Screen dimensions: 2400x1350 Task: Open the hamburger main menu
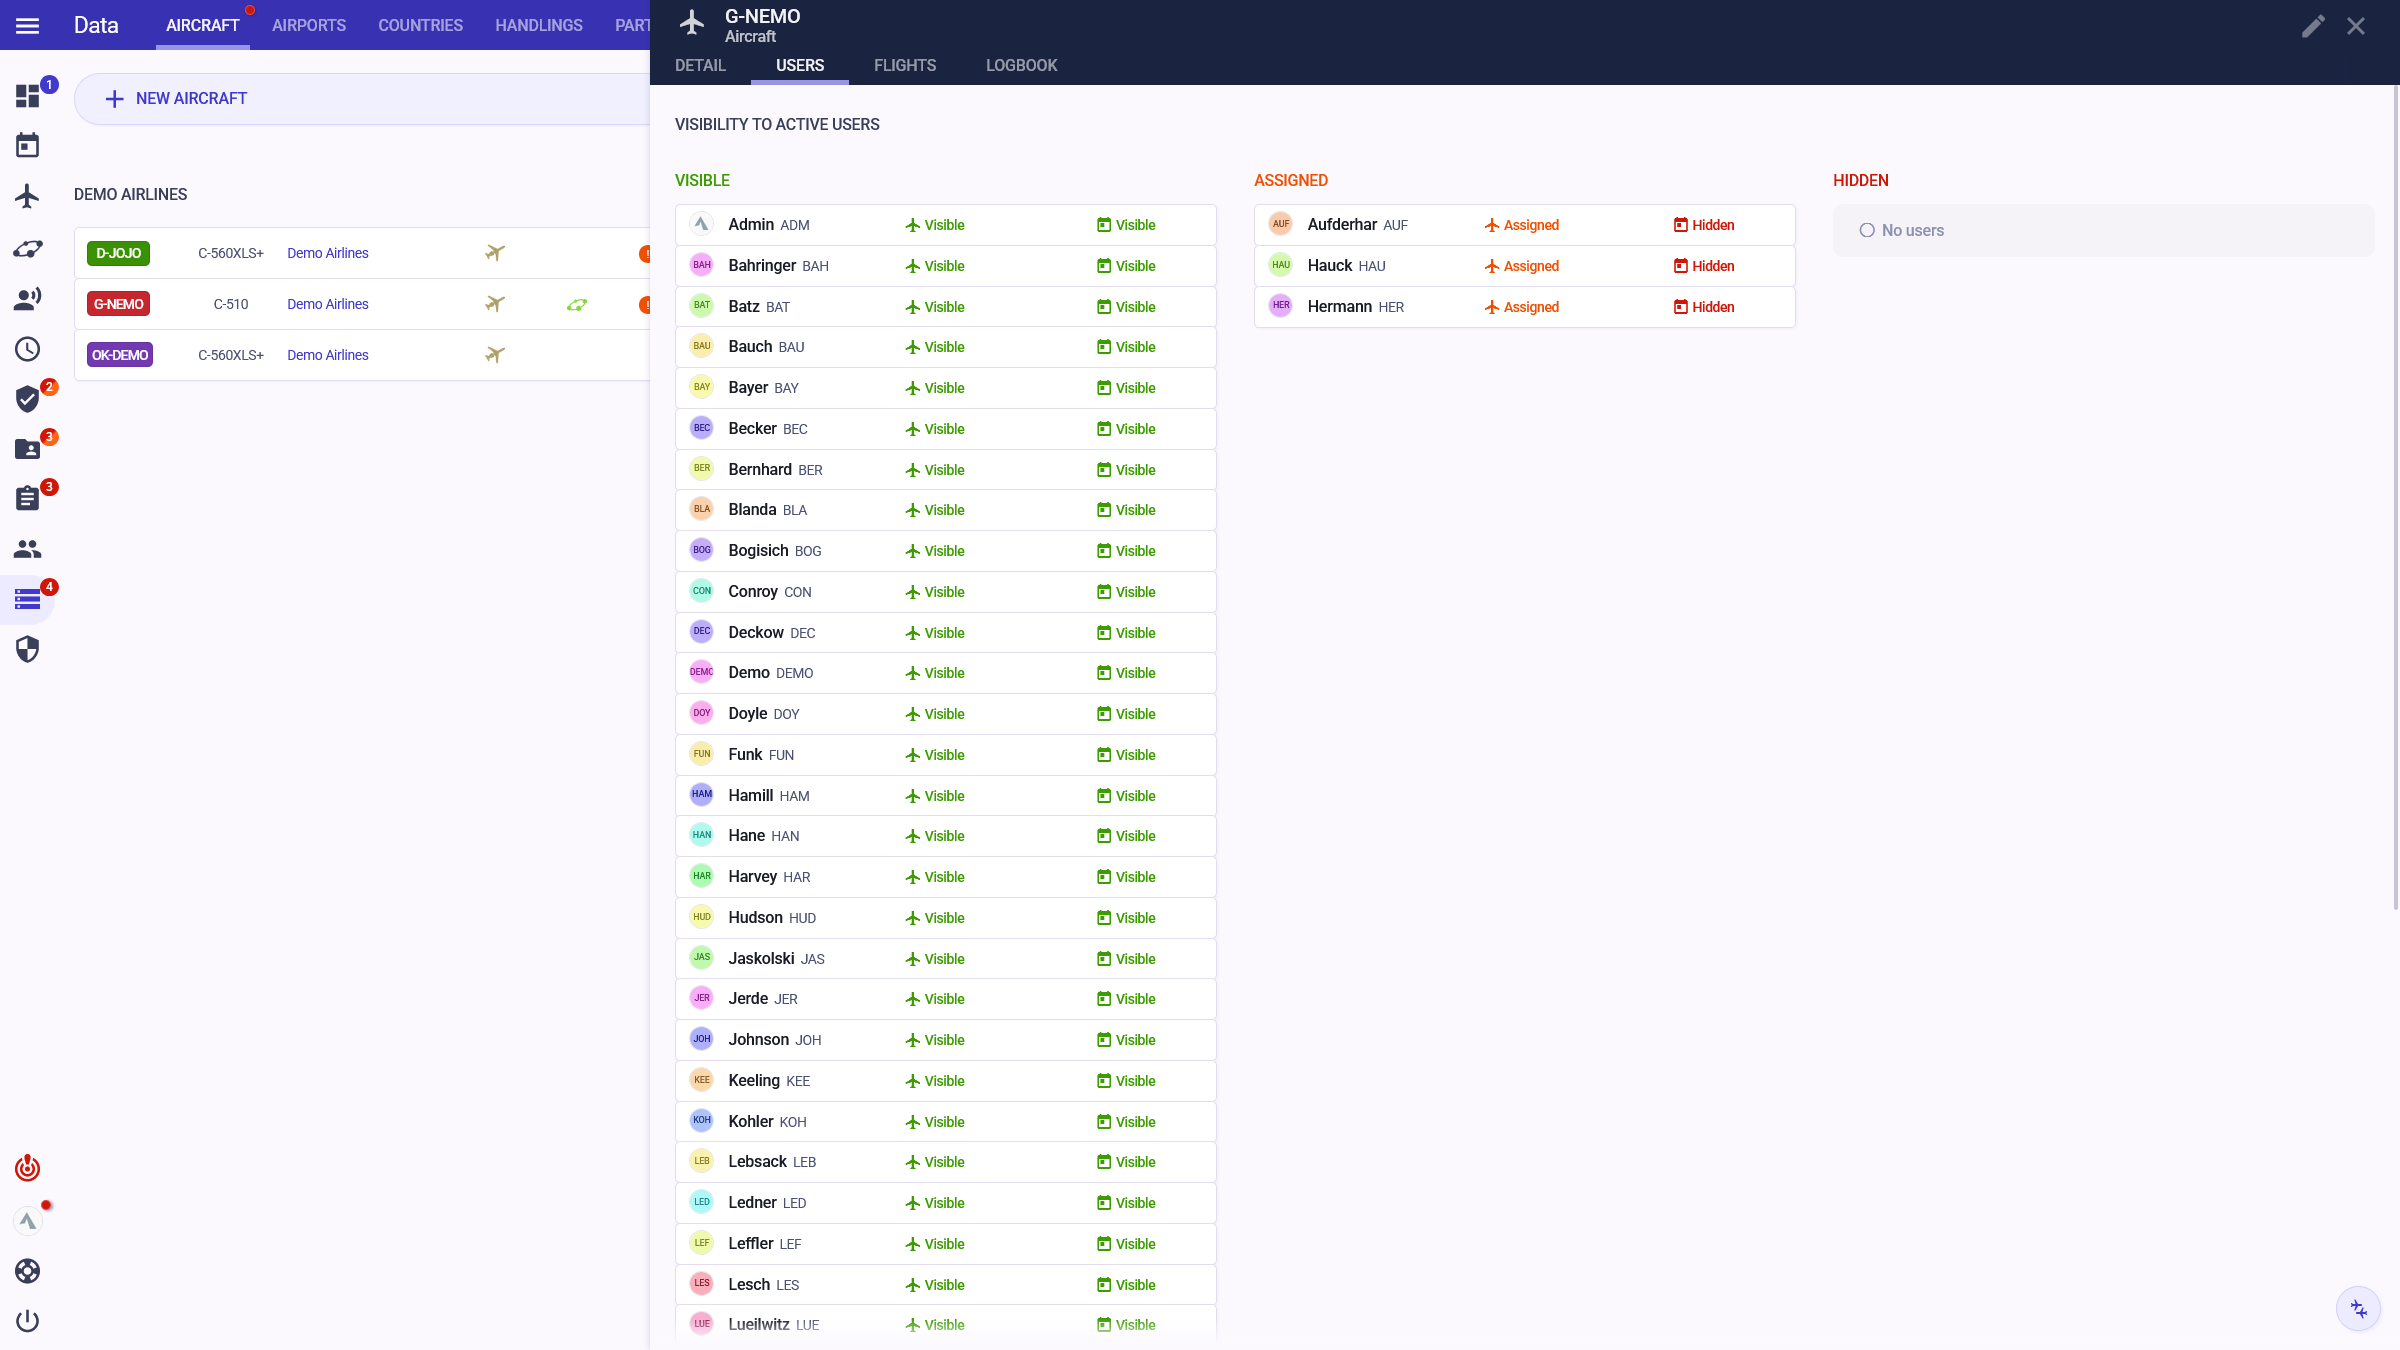[28, 26]
